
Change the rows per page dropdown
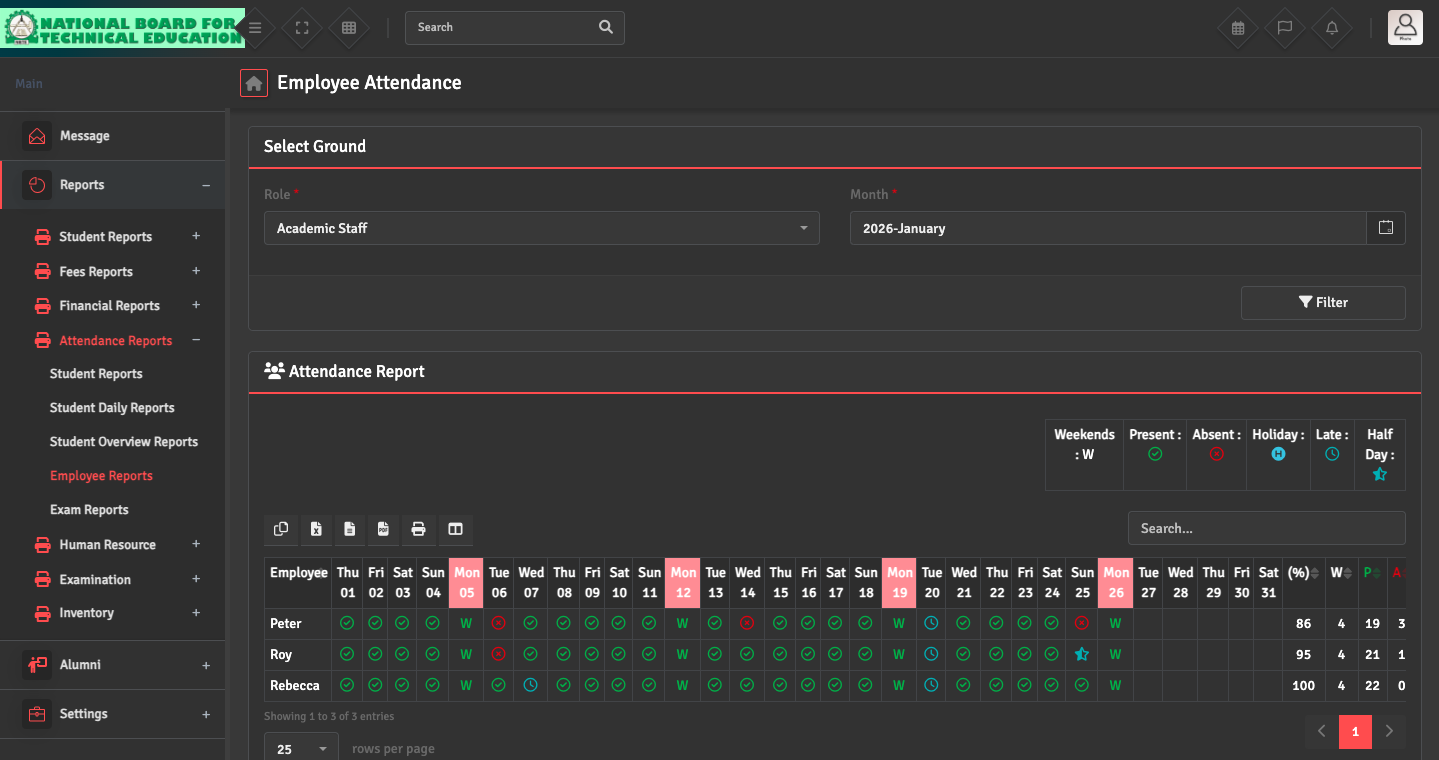(300, 748)
